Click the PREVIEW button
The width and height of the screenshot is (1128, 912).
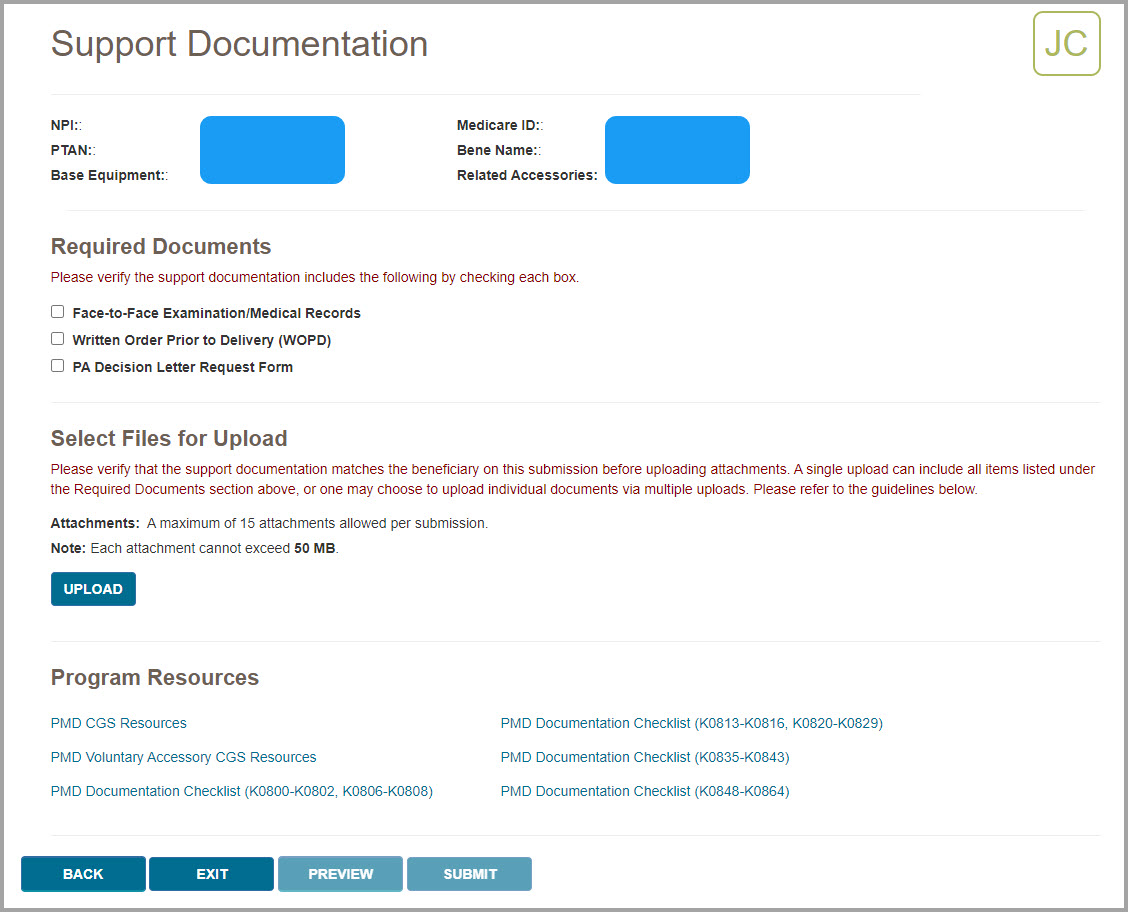click(340, 873)
